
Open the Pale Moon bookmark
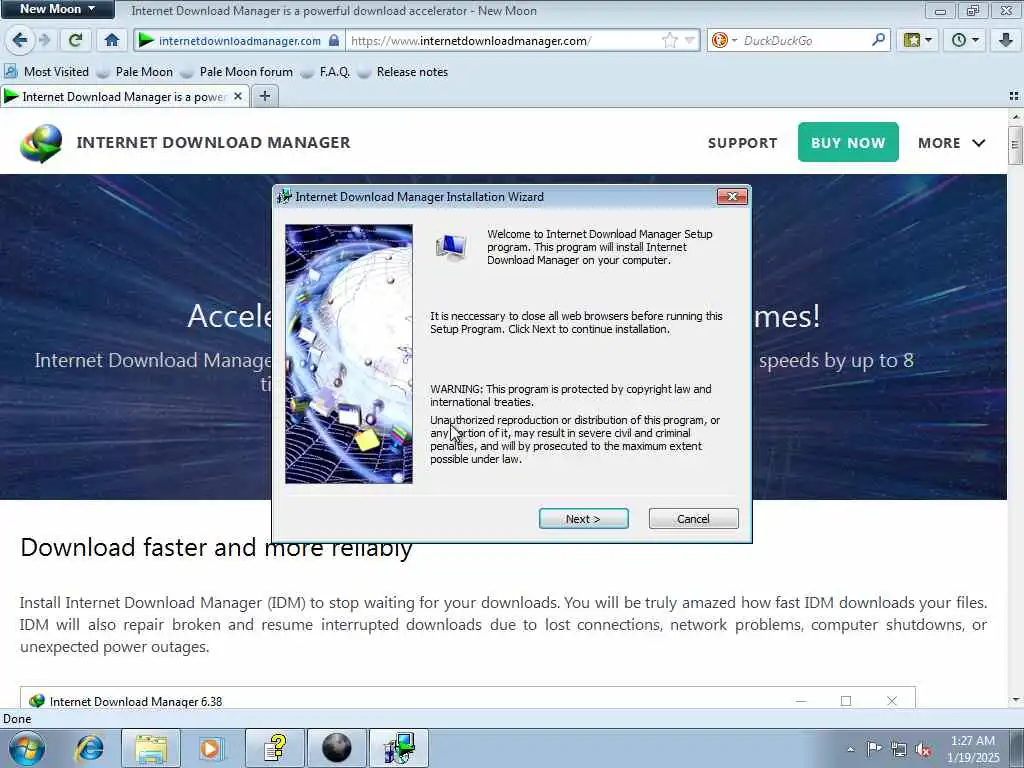pyautogui.click(x=135, y=72)
